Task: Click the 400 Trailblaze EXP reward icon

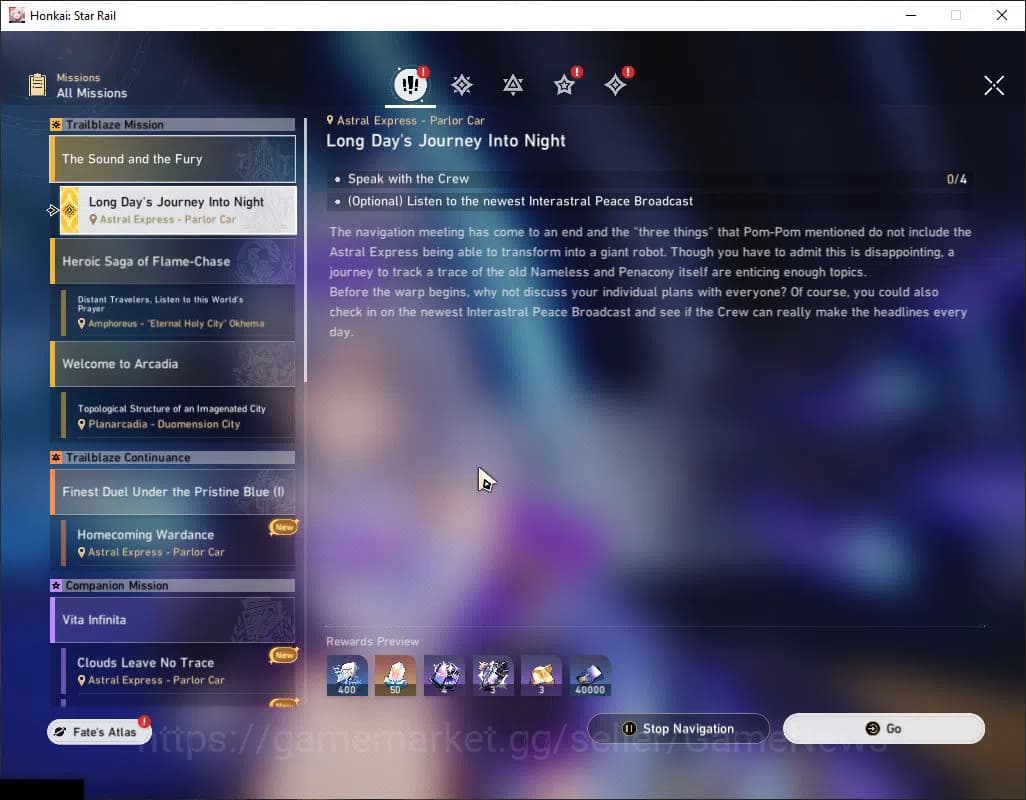Action: [347, 675]
